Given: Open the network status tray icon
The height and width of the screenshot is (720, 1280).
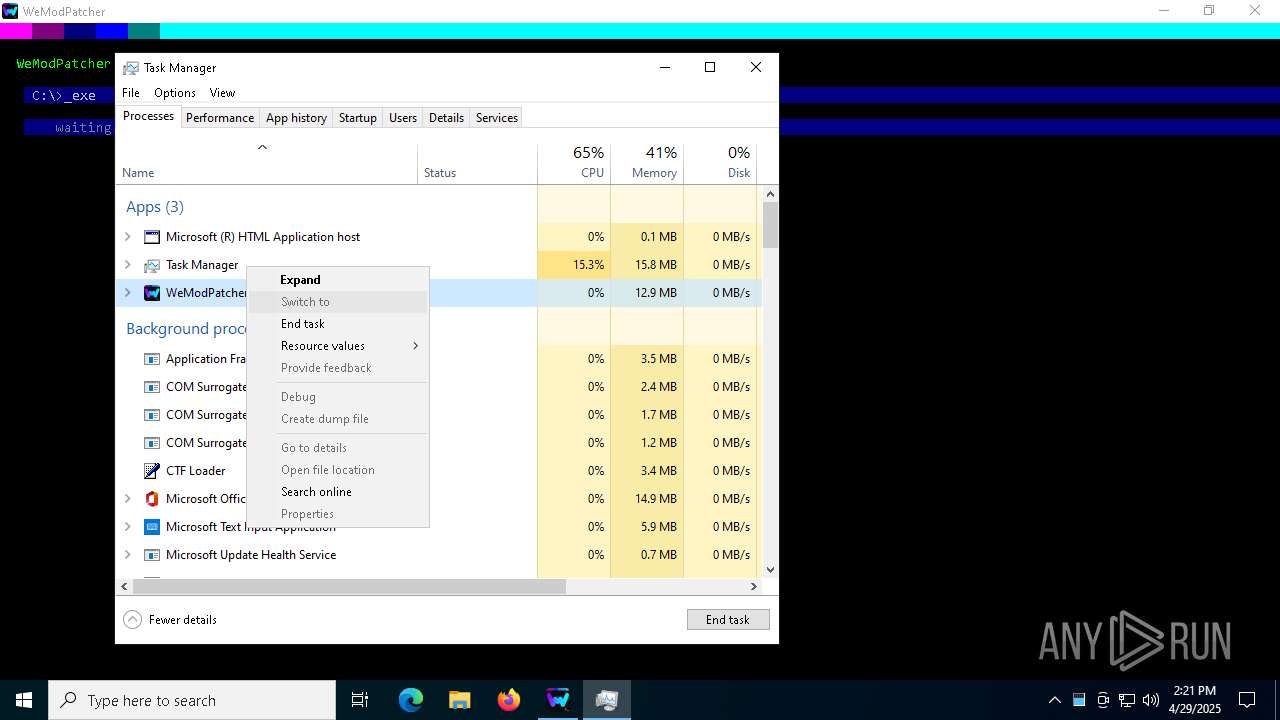Looking at the screenshot, I should pos(1127,700).
